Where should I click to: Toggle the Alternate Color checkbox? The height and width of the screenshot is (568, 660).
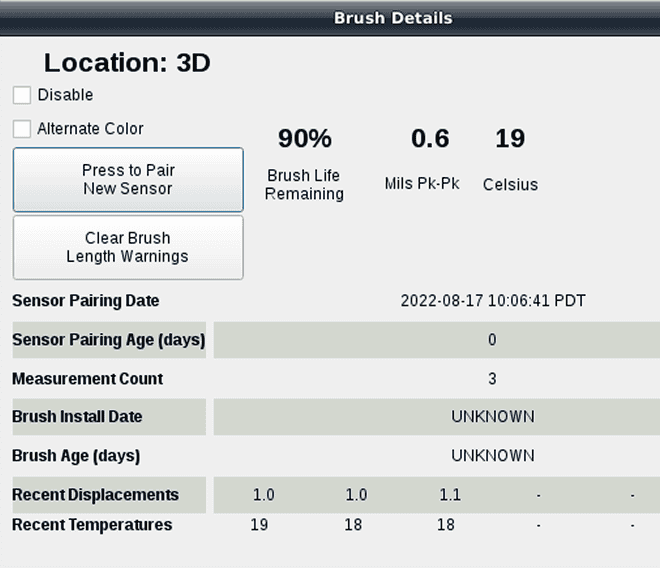pyautogui.click(x=22, y=129)
